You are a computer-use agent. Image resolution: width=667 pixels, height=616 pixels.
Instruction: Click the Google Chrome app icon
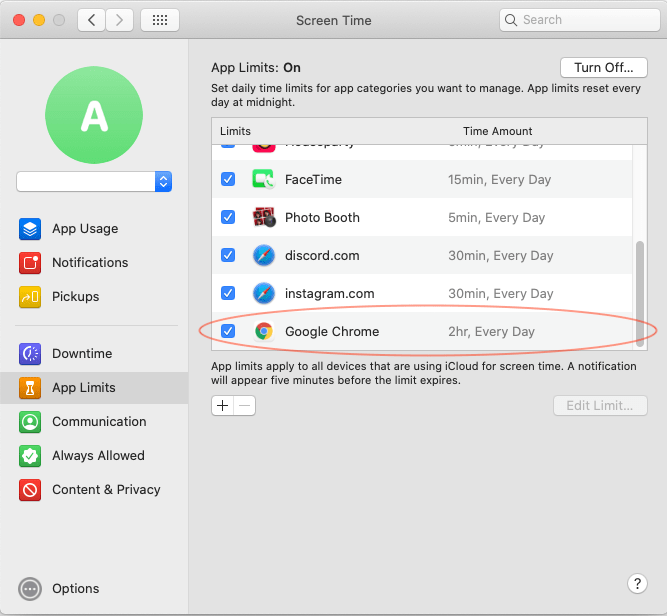(264, 331)
